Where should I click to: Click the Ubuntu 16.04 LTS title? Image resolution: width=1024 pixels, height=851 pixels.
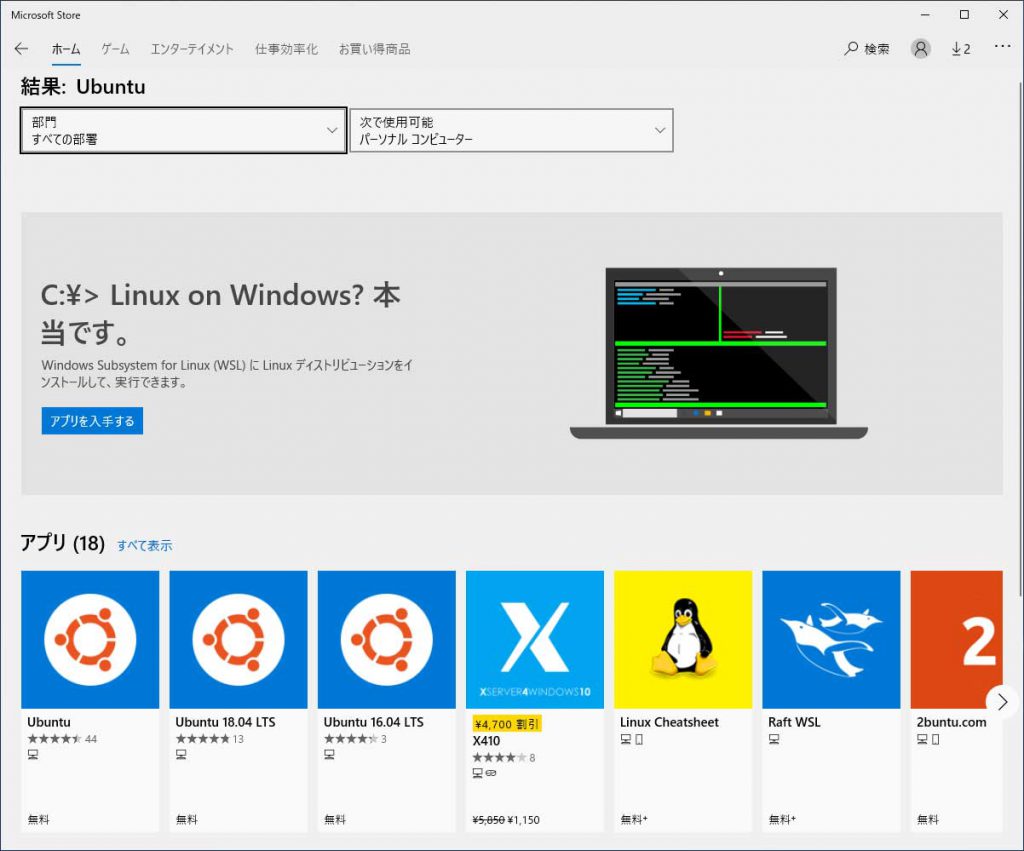pos(374,722)
